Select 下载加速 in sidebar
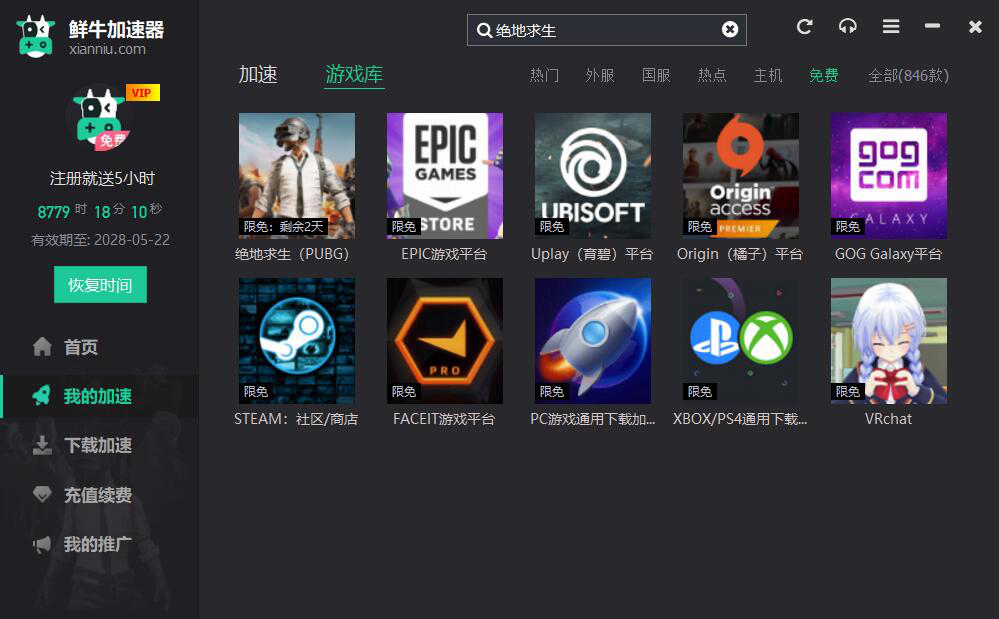Image resolution: width=999 pixels, height=619 pixels. click(x=97, y=445)
